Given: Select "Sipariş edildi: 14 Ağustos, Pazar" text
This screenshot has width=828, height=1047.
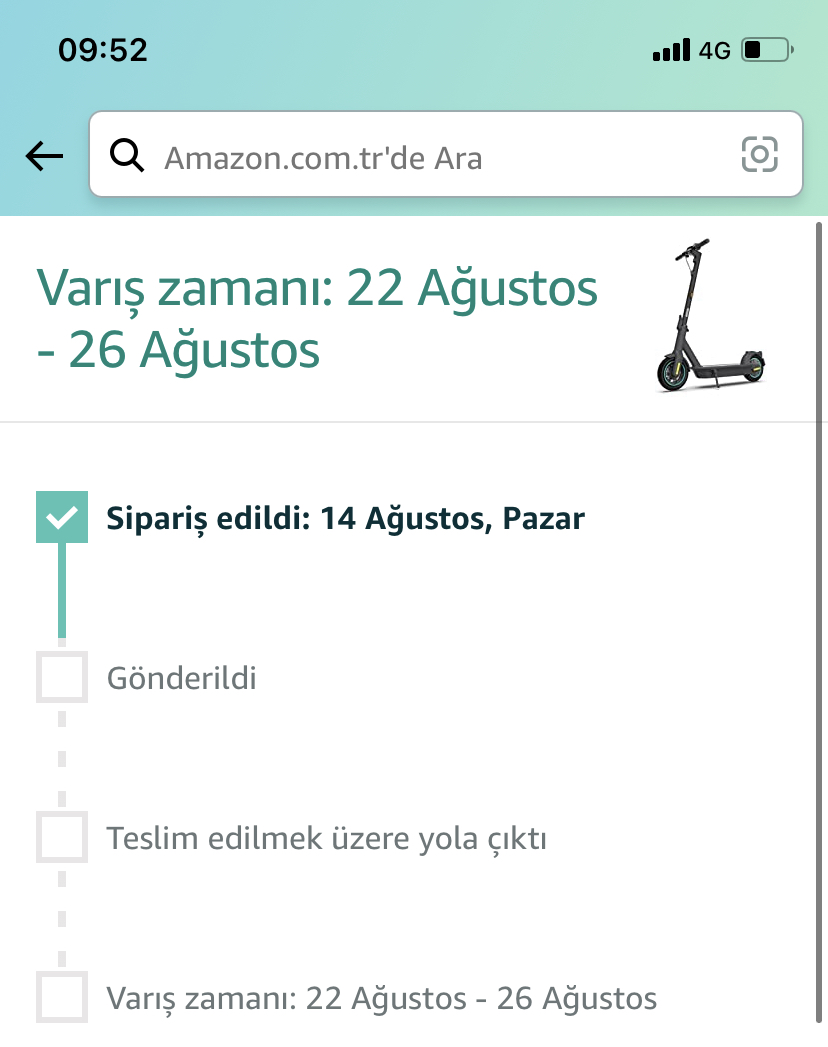Looking at the screenshot, I should [x=345, y=519].
